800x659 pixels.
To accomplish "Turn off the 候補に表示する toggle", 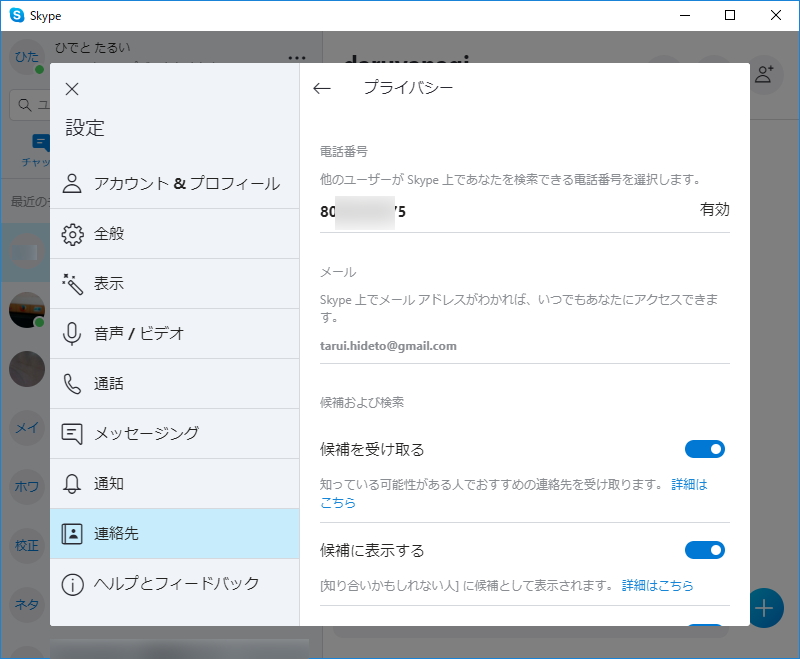I will point(705,550).
